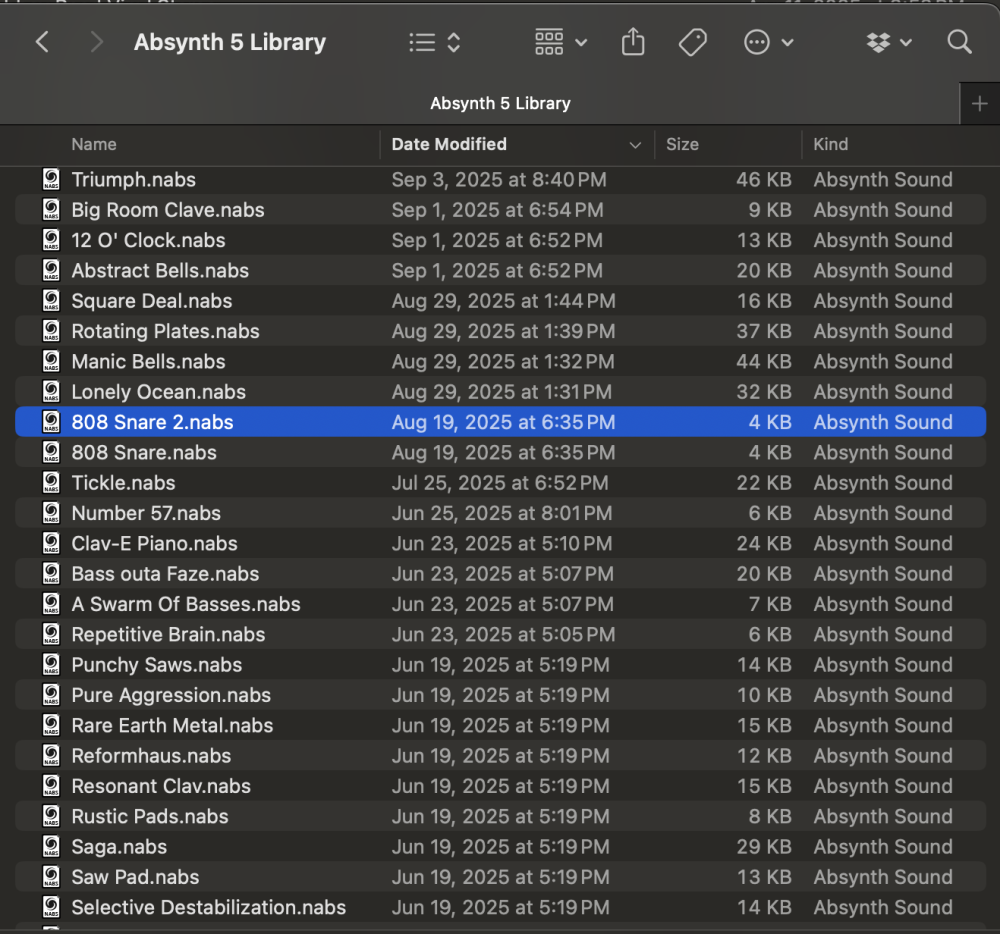This screenshot has height=934, width=1000.
Task: Click the 12 O' Clock.nabs file icon
Action: pos(51,240)
